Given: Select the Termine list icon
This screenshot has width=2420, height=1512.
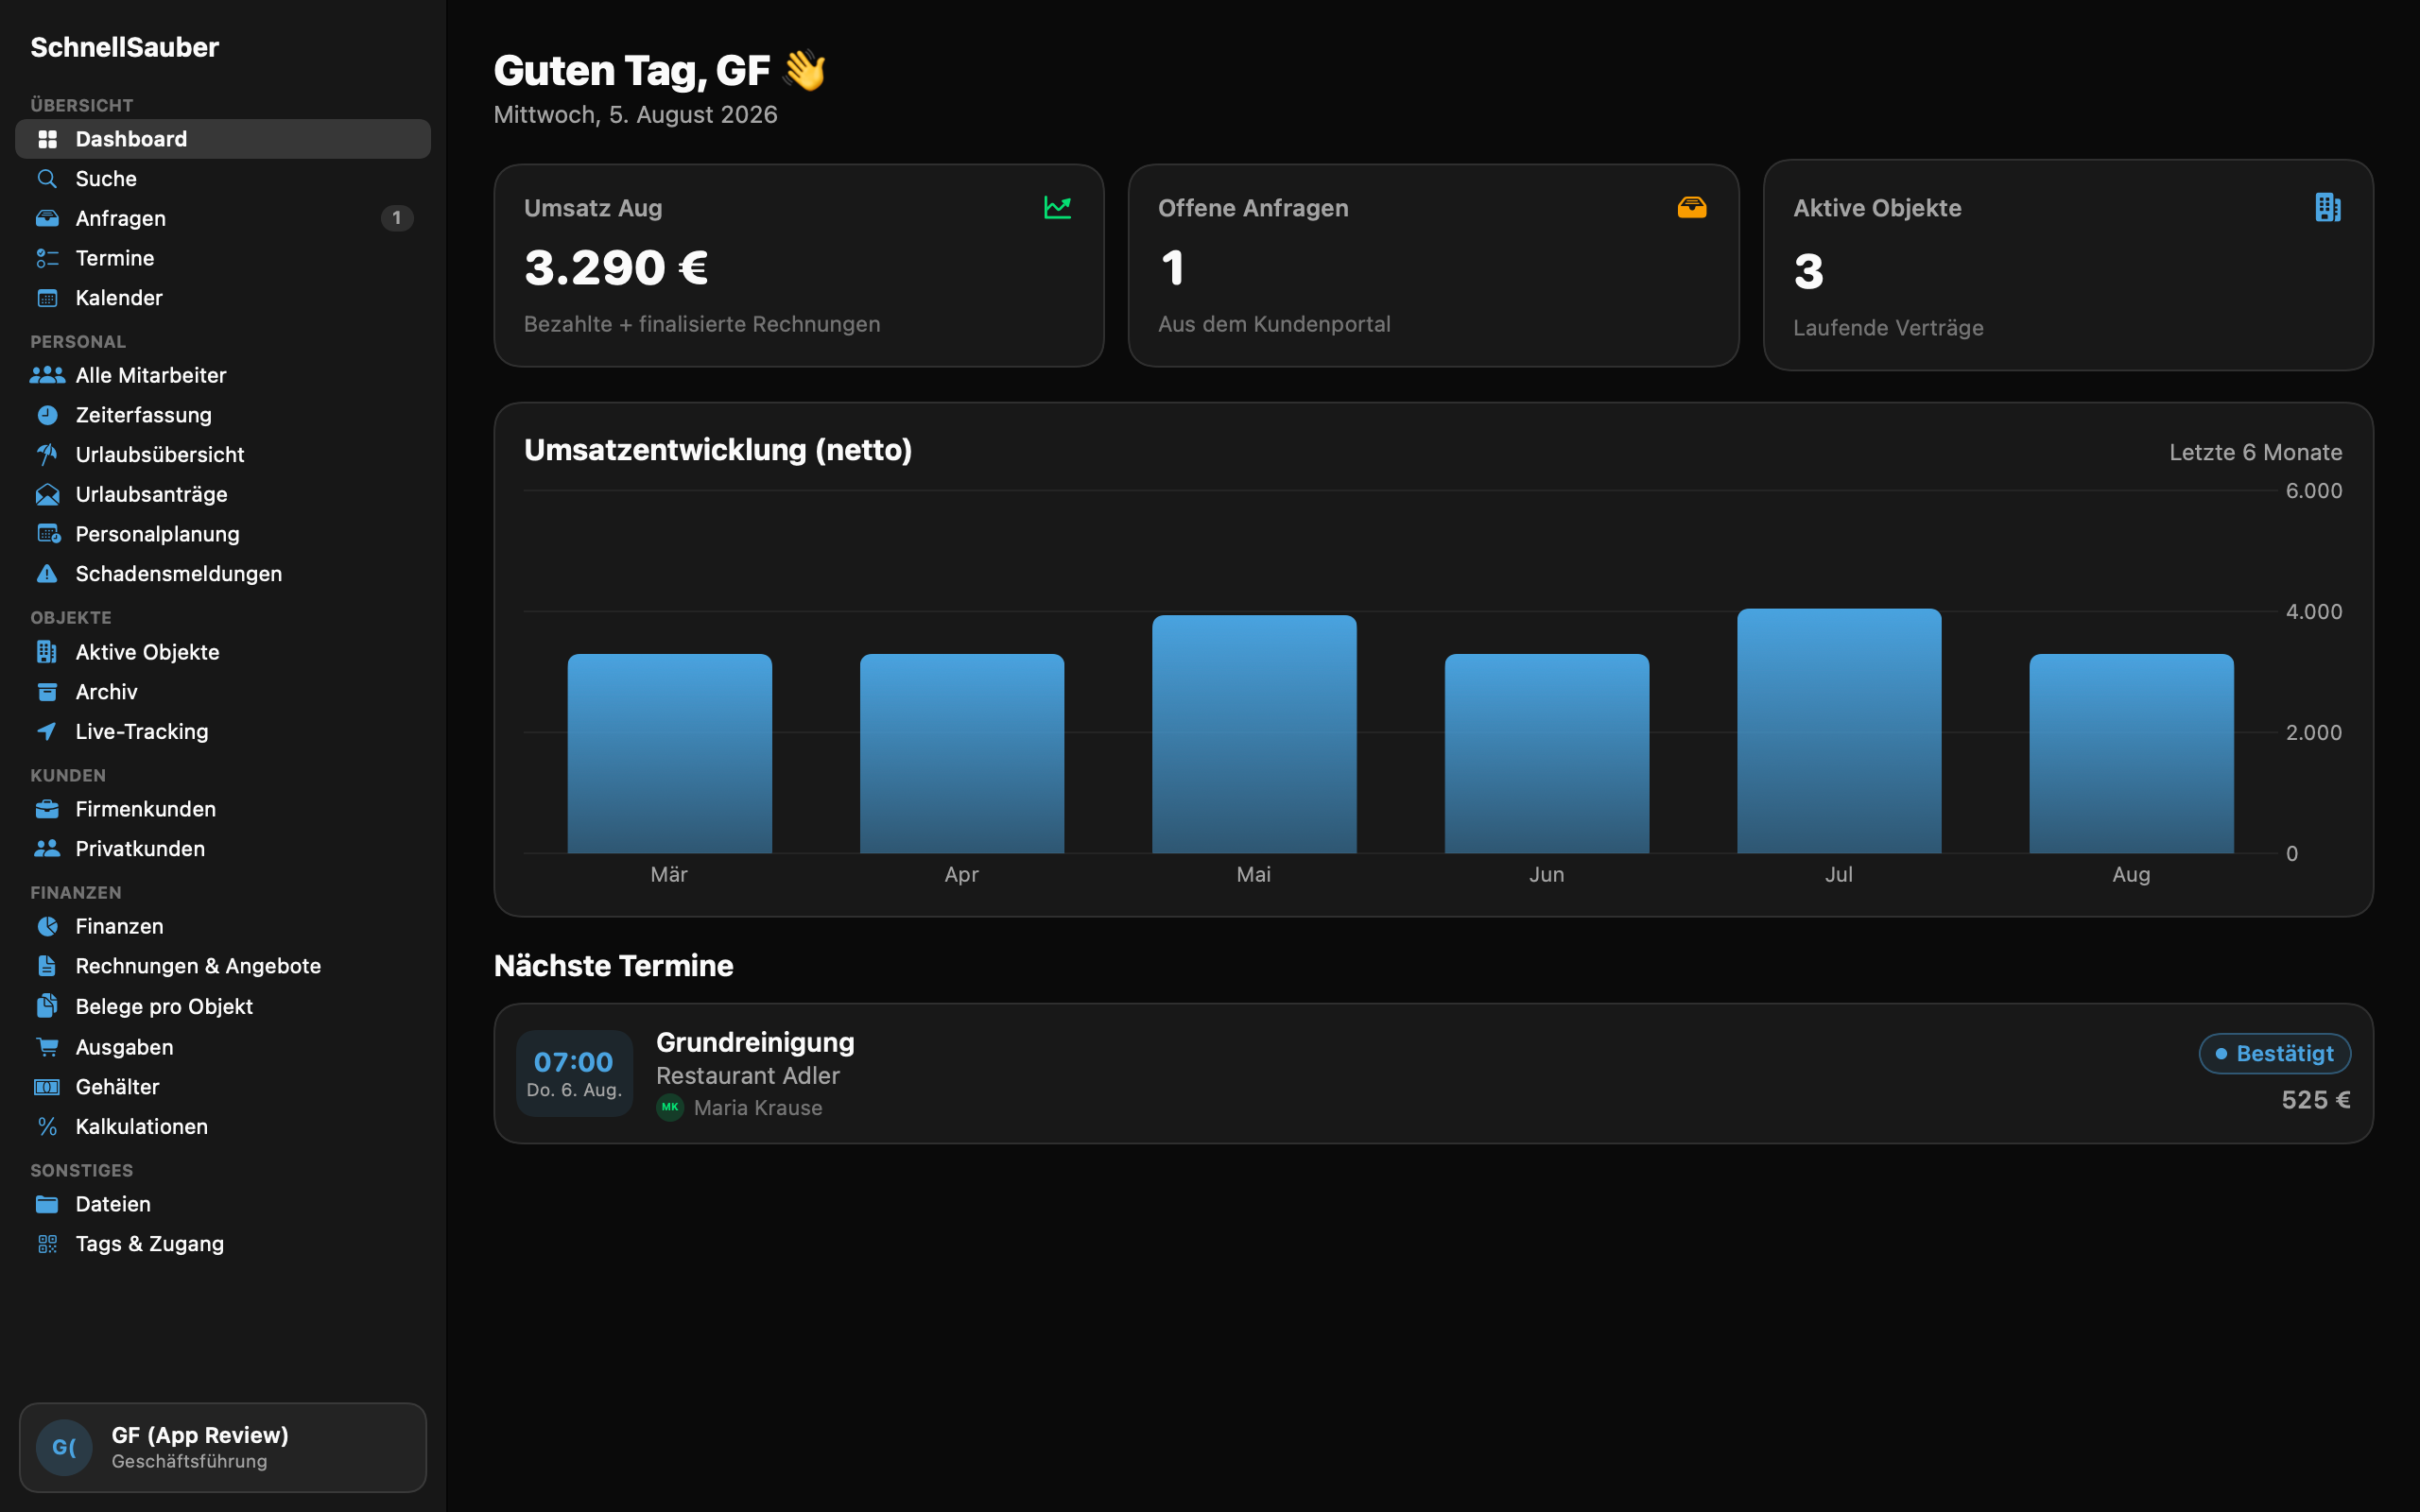Looking at the screenshot, I should point(47,258).
